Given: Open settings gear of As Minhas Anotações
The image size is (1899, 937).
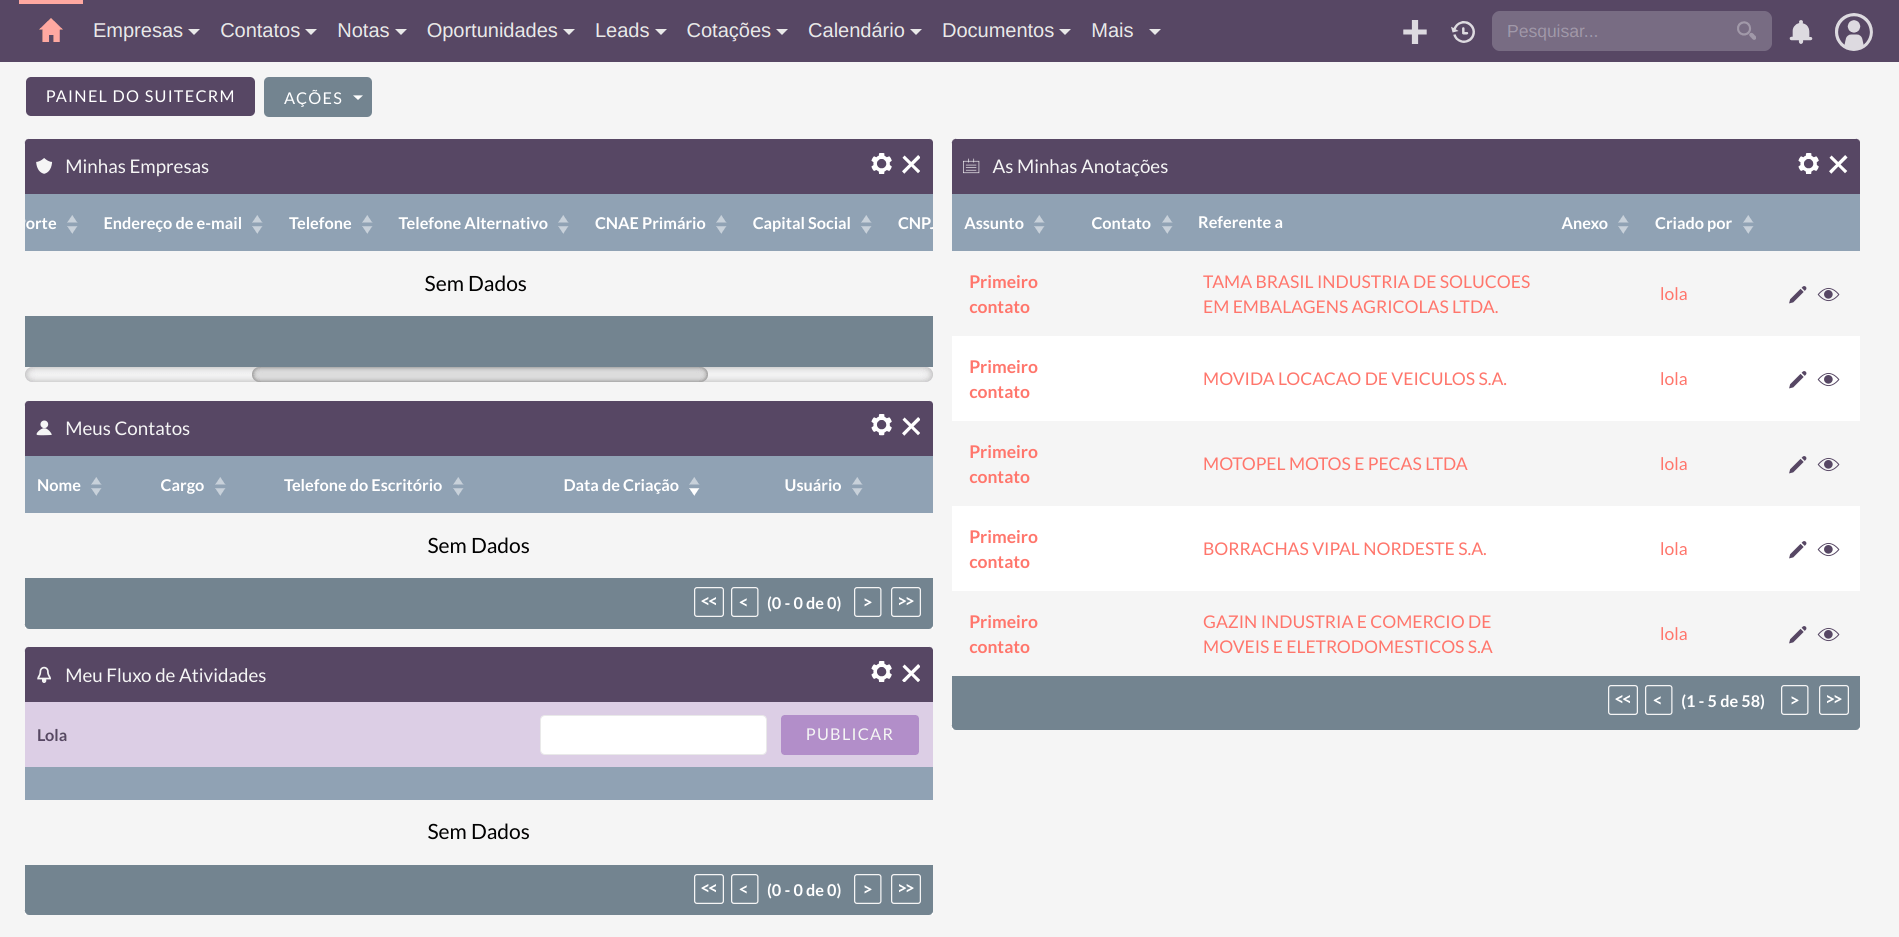Looking at the screenshot, I should click(1808, 164).
